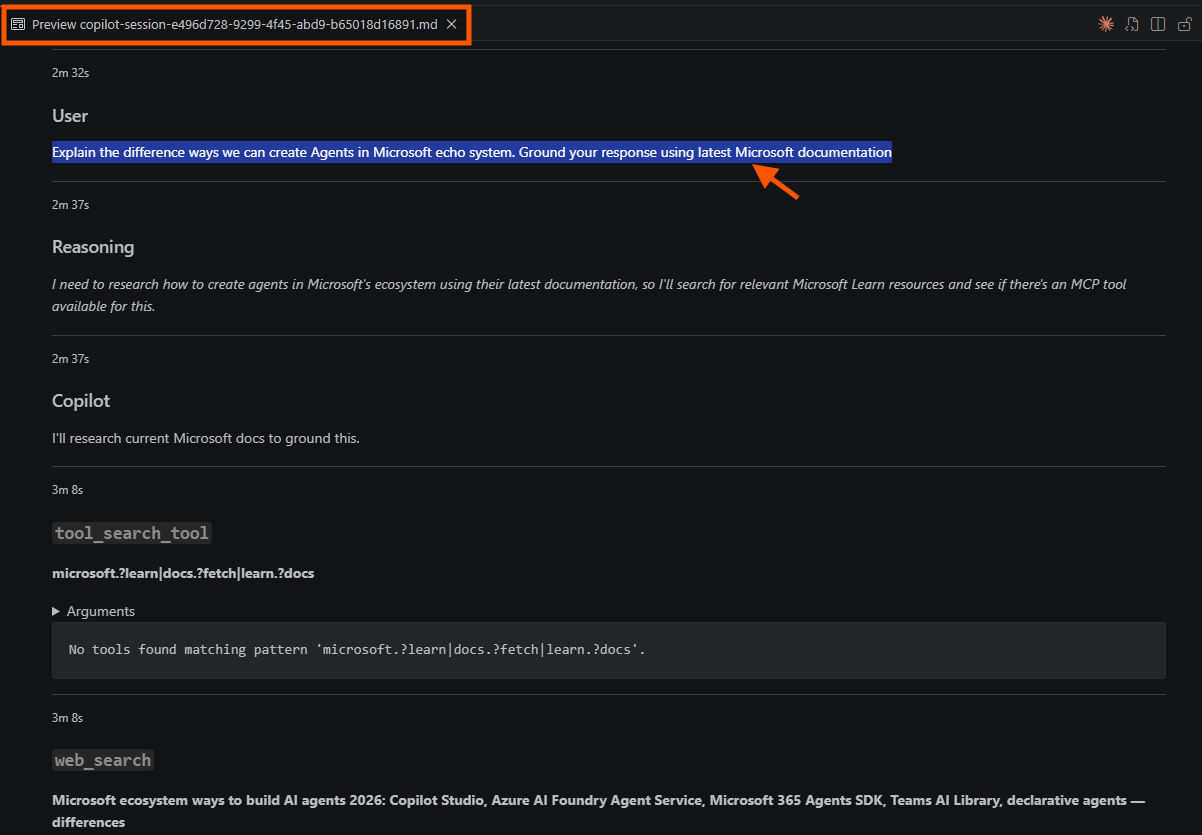
Task: Click the web_search code label
Action: point(103,760)
